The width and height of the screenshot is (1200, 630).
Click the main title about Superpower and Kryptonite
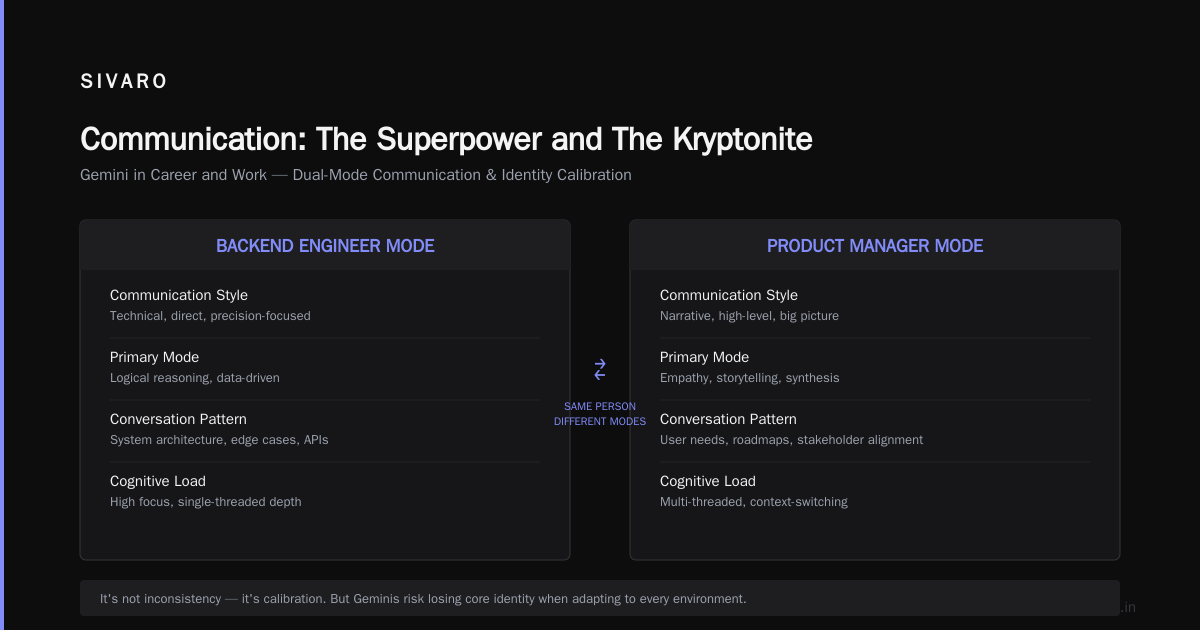pyautogui.click(x=446, y=139)
